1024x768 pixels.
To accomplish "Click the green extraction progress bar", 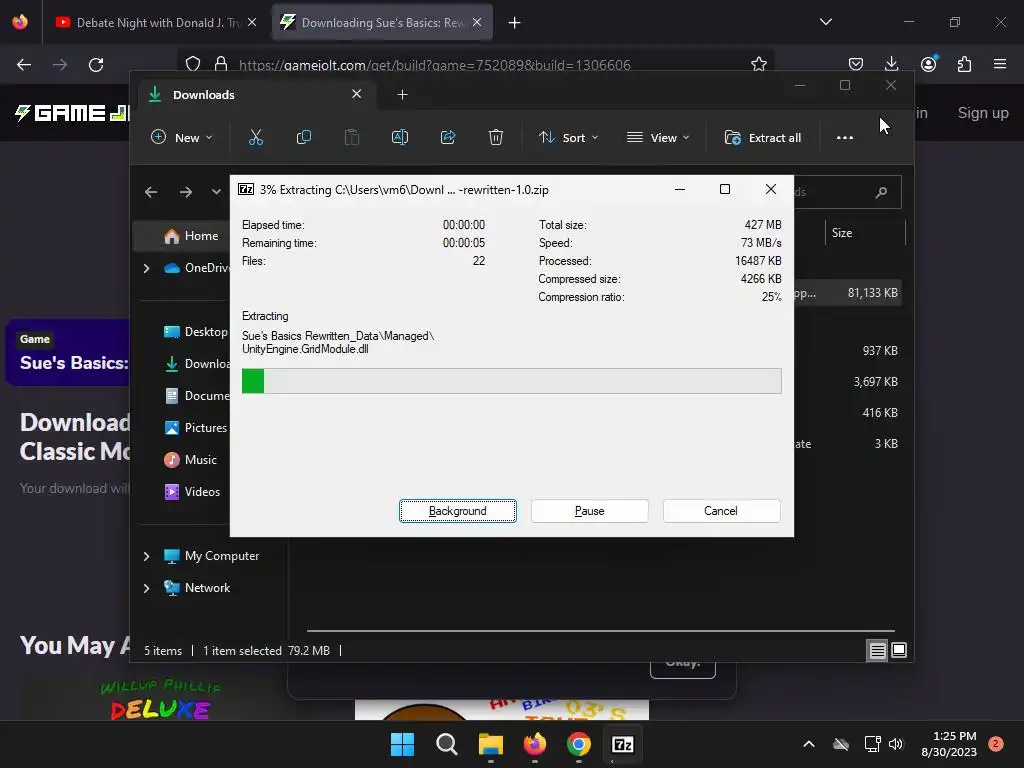I will pos(511,381).
